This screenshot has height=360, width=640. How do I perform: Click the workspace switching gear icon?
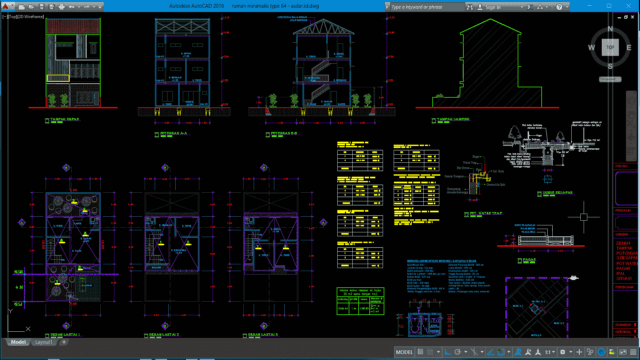(563, 352)
